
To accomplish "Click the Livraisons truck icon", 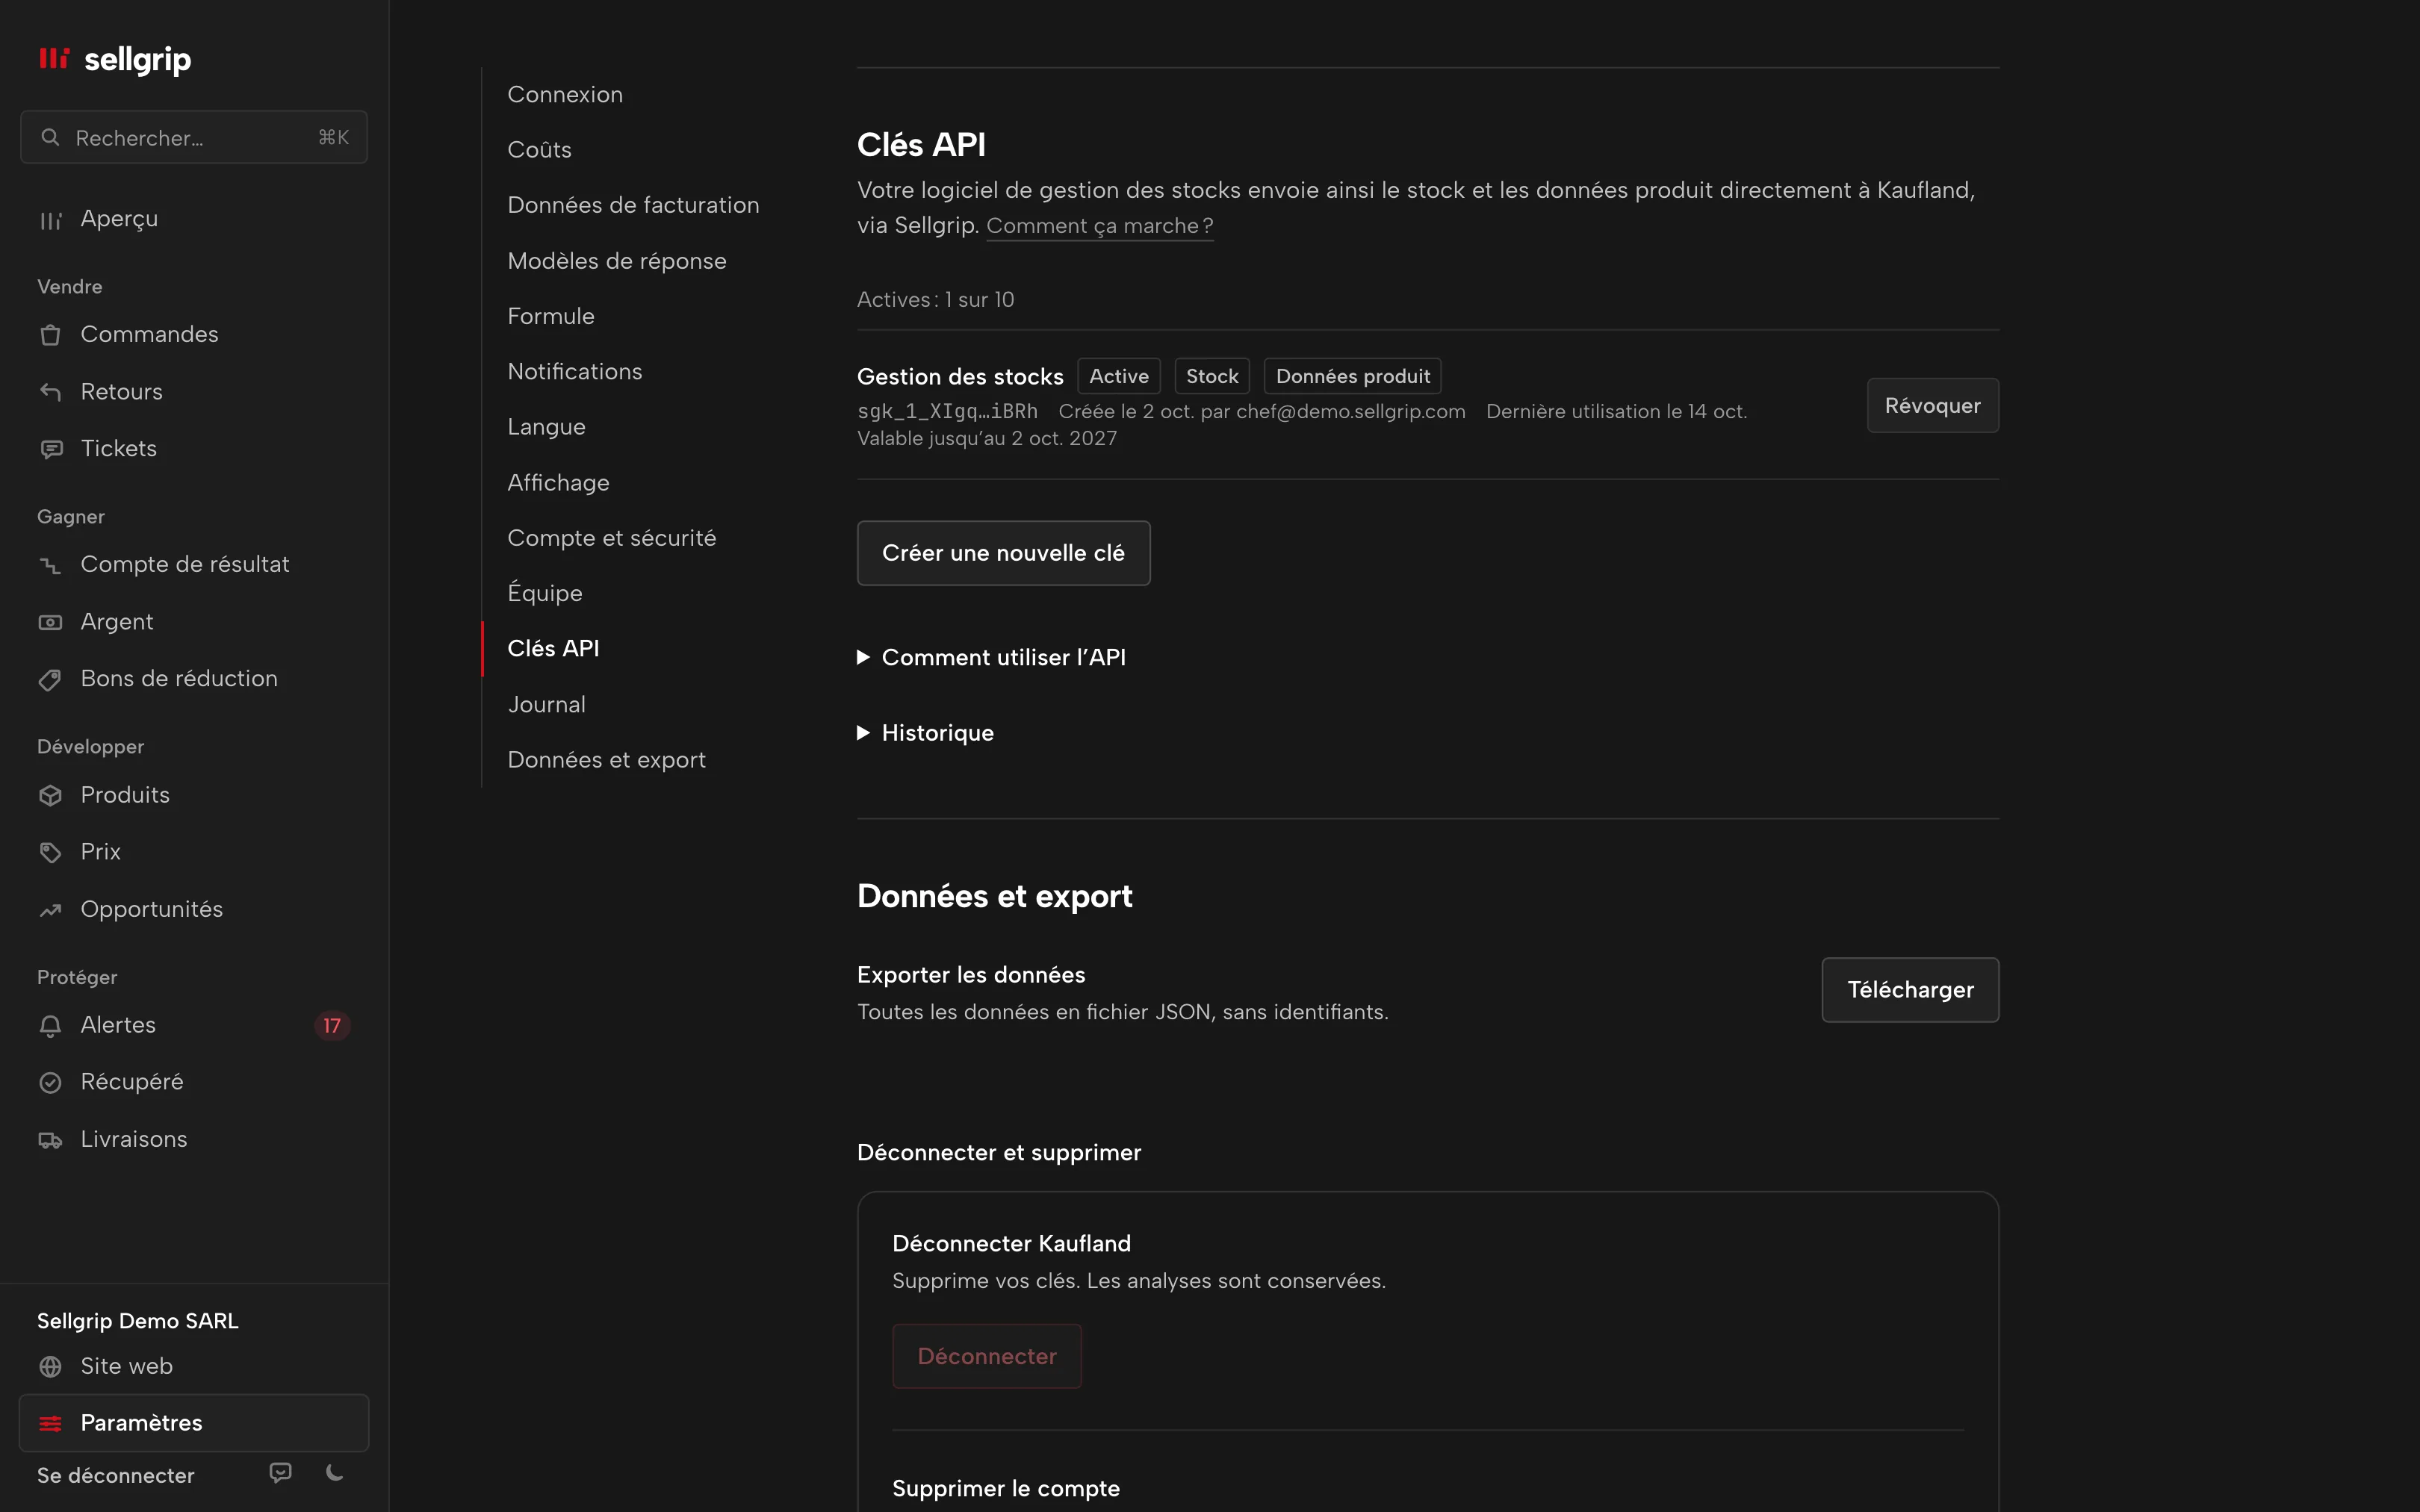I will click(50, 1140).
